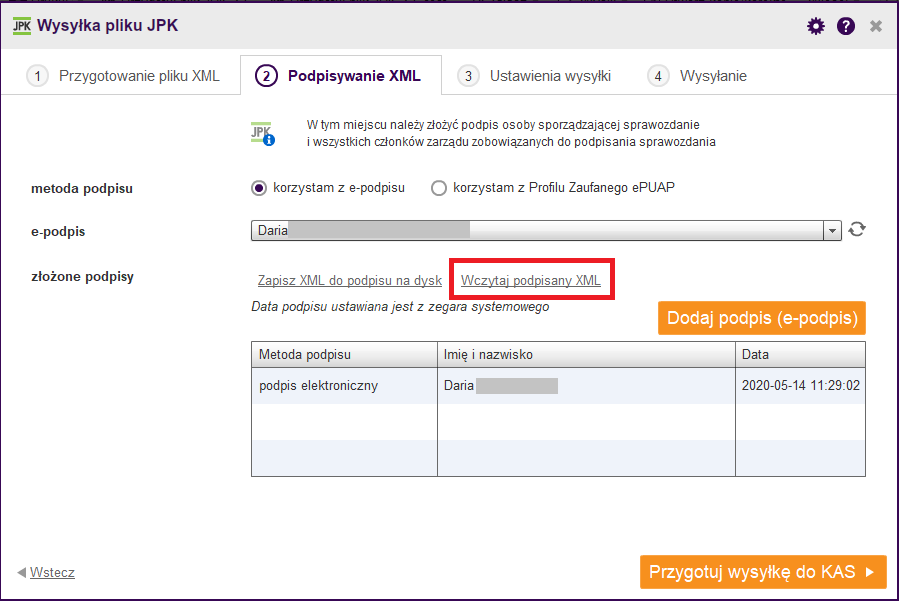
Task: Click the JPK logo in the title bar
Action: pyautogui.click(x=22, y=26)
